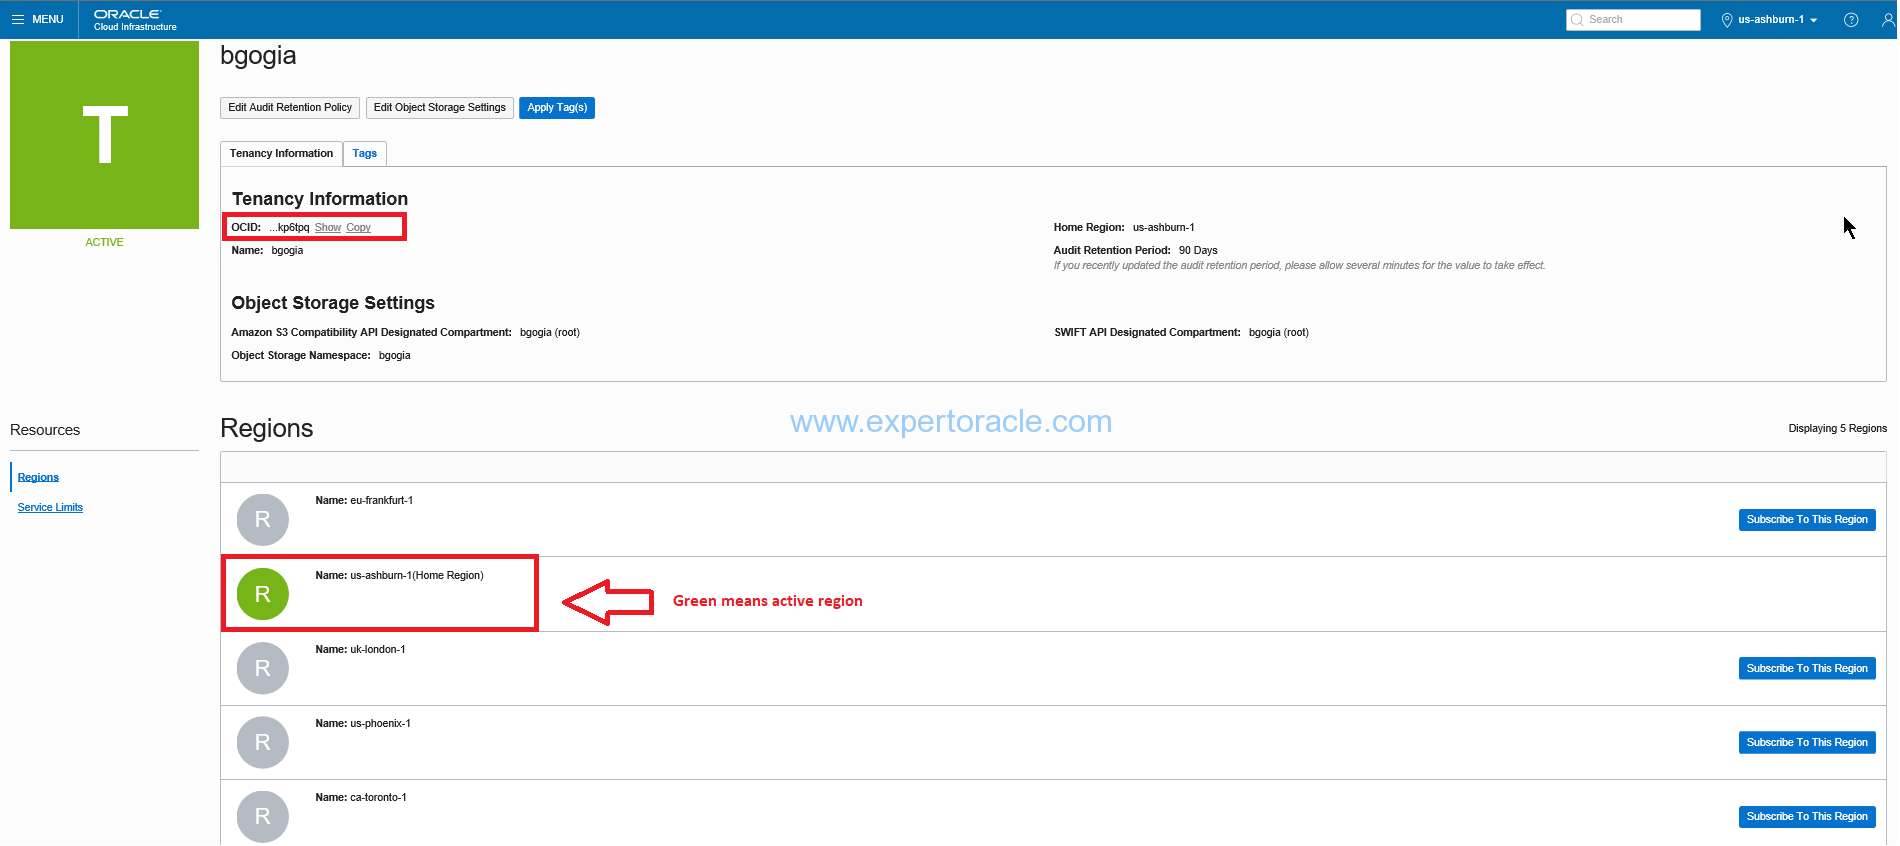Viewport: 1900px width, 846px height.
Task: Click the Resources sidebar heading
Action: pyautogui.click(x=45, y=430)
